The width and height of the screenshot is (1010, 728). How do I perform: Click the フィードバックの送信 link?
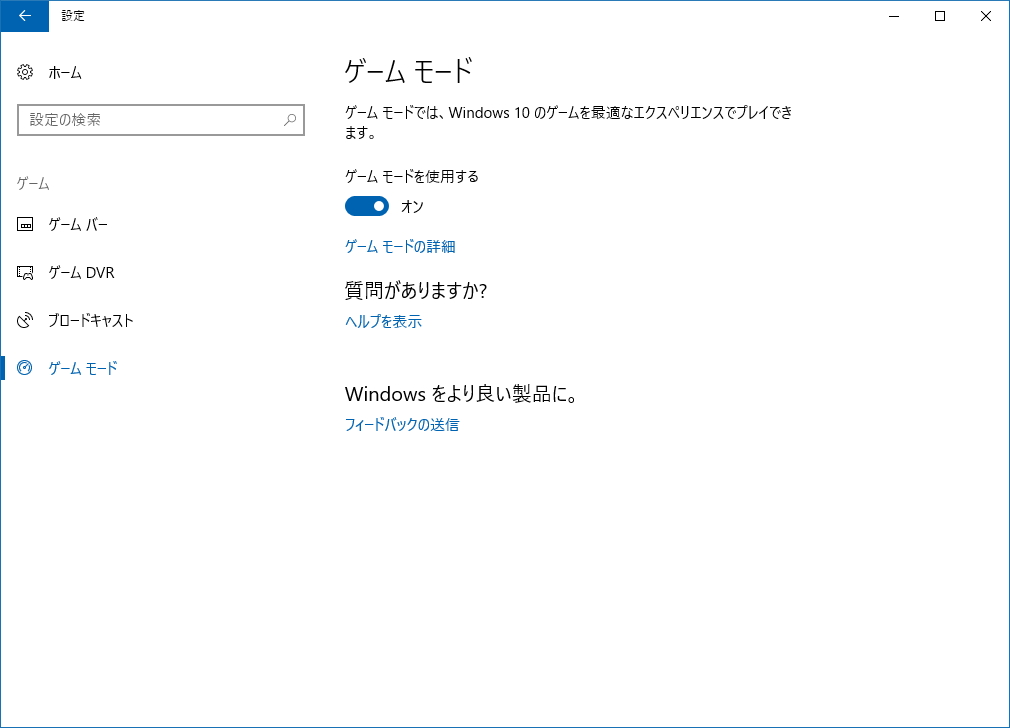(402, 425)
